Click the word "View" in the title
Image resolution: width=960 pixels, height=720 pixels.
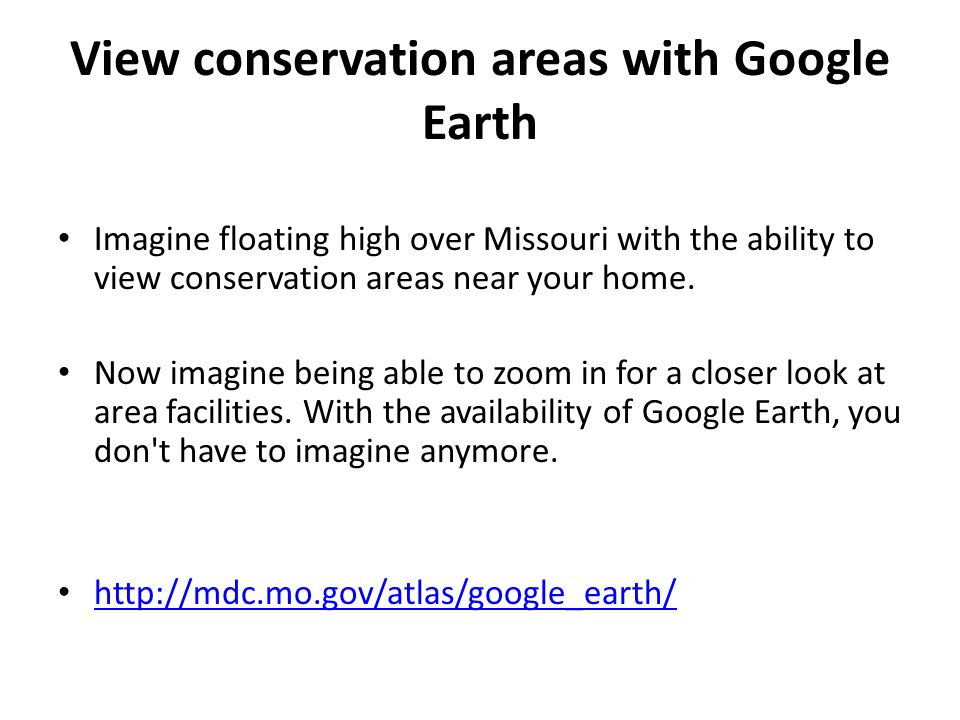pos(125,59)
